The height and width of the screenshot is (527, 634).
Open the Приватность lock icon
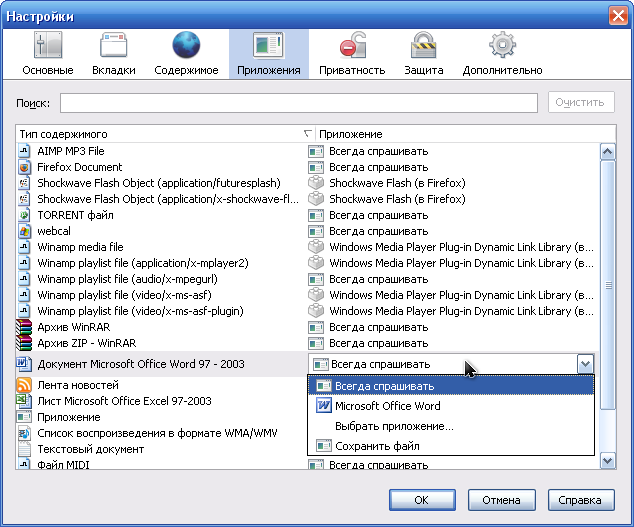point(353,44)
